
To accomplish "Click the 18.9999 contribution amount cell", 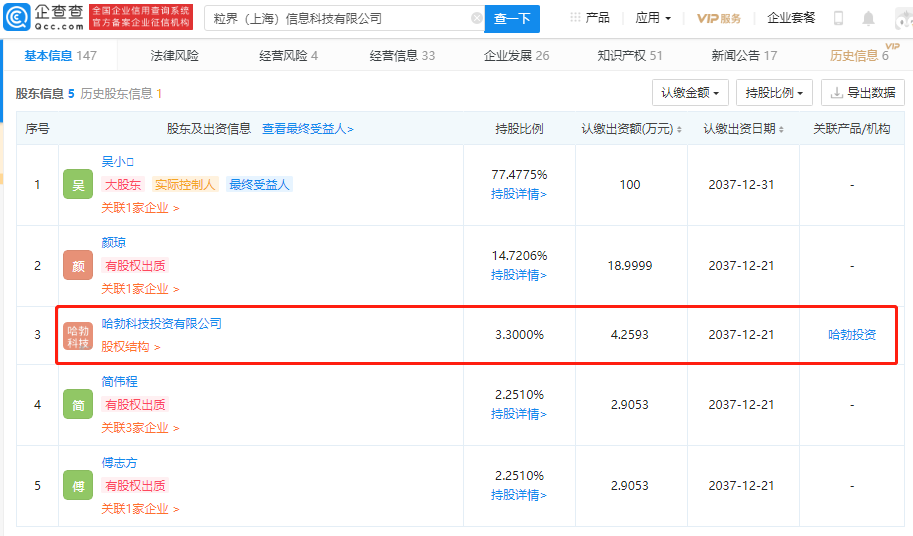I will 630,265.
